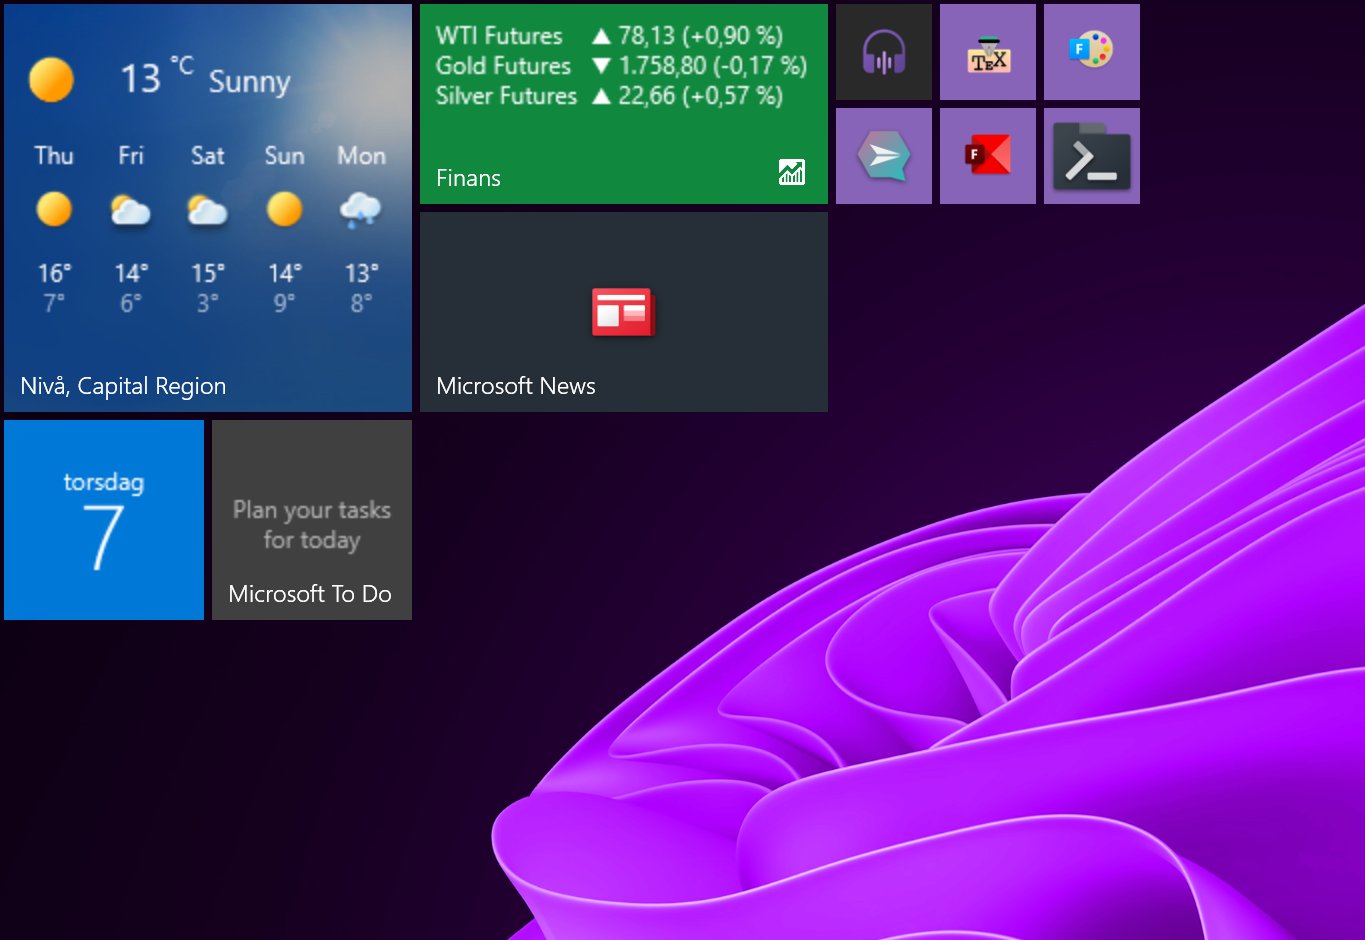Open the TeX editor tile
This screenshot has width=1365, height=940.
(987, 51)
